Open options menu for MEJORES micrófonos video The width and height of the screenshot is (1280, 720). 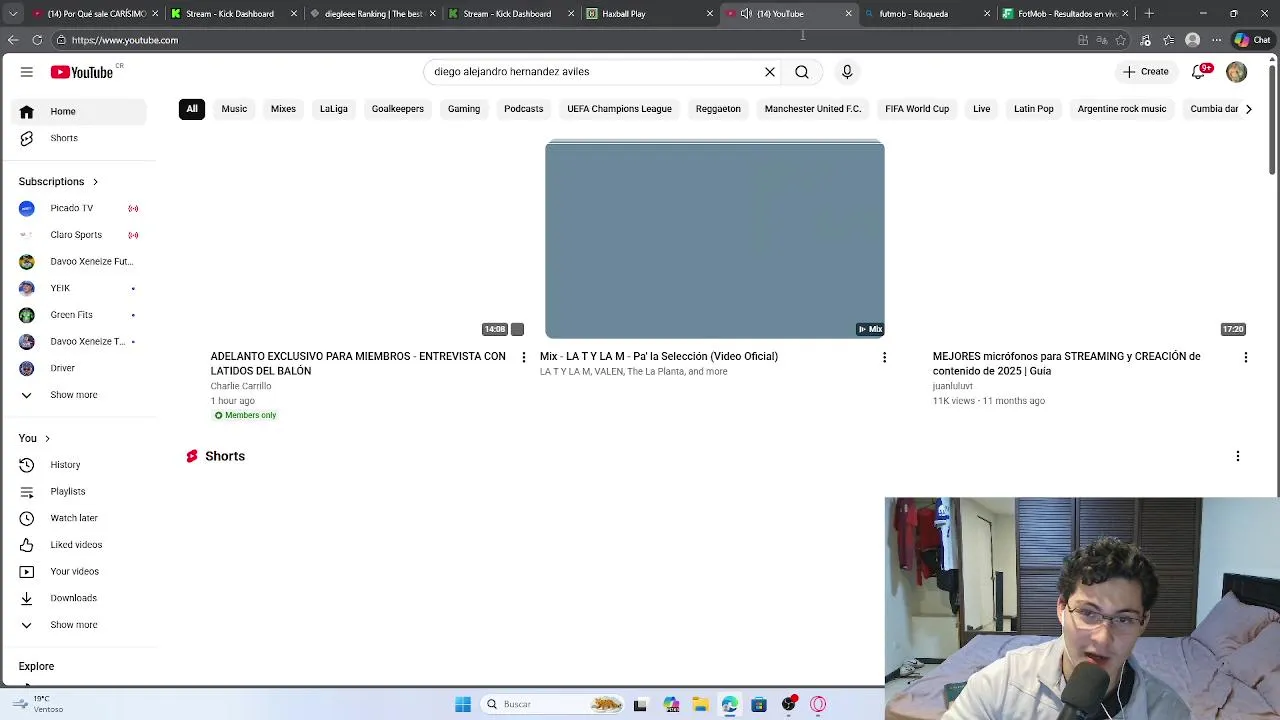click(x=1245, y=357)
